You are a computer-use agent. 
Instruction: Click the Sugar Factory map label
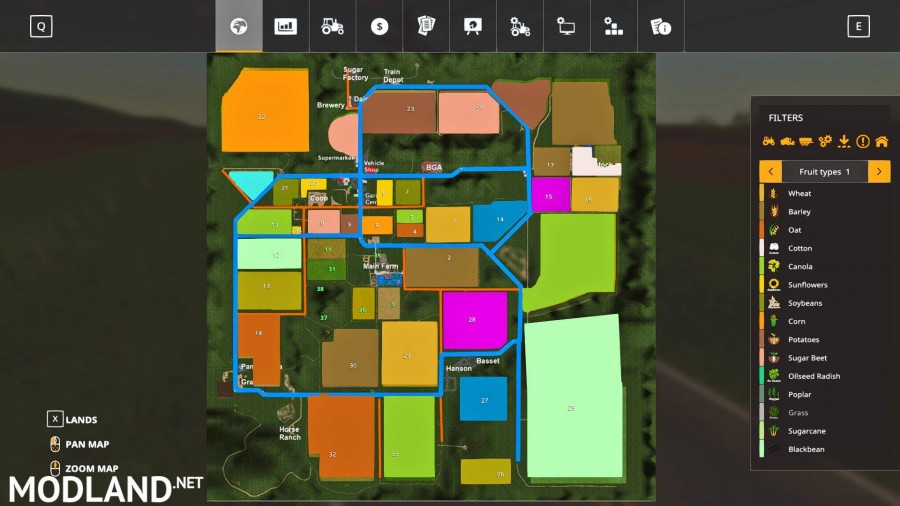pos(355,73)
